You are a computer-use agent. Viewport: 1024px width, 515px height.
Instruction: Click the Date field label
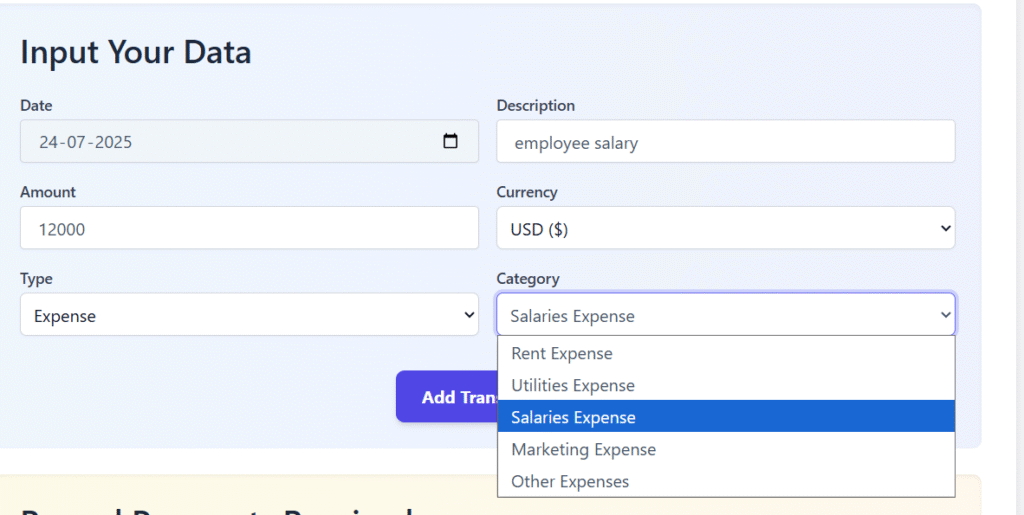(x=36, y=106)
